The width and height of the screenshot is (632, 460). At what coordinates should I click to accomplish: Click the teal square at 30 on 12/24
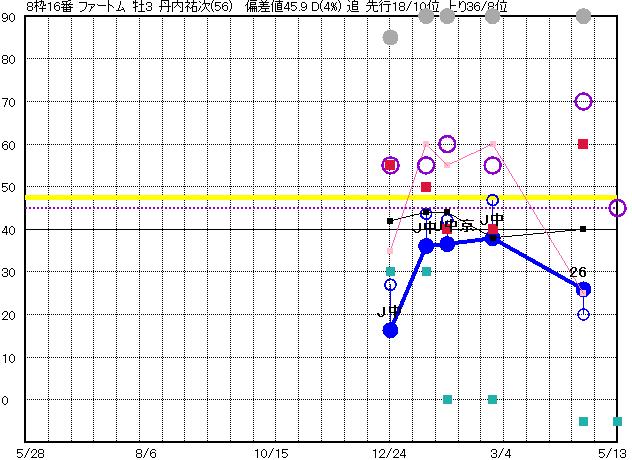point(390,272)
